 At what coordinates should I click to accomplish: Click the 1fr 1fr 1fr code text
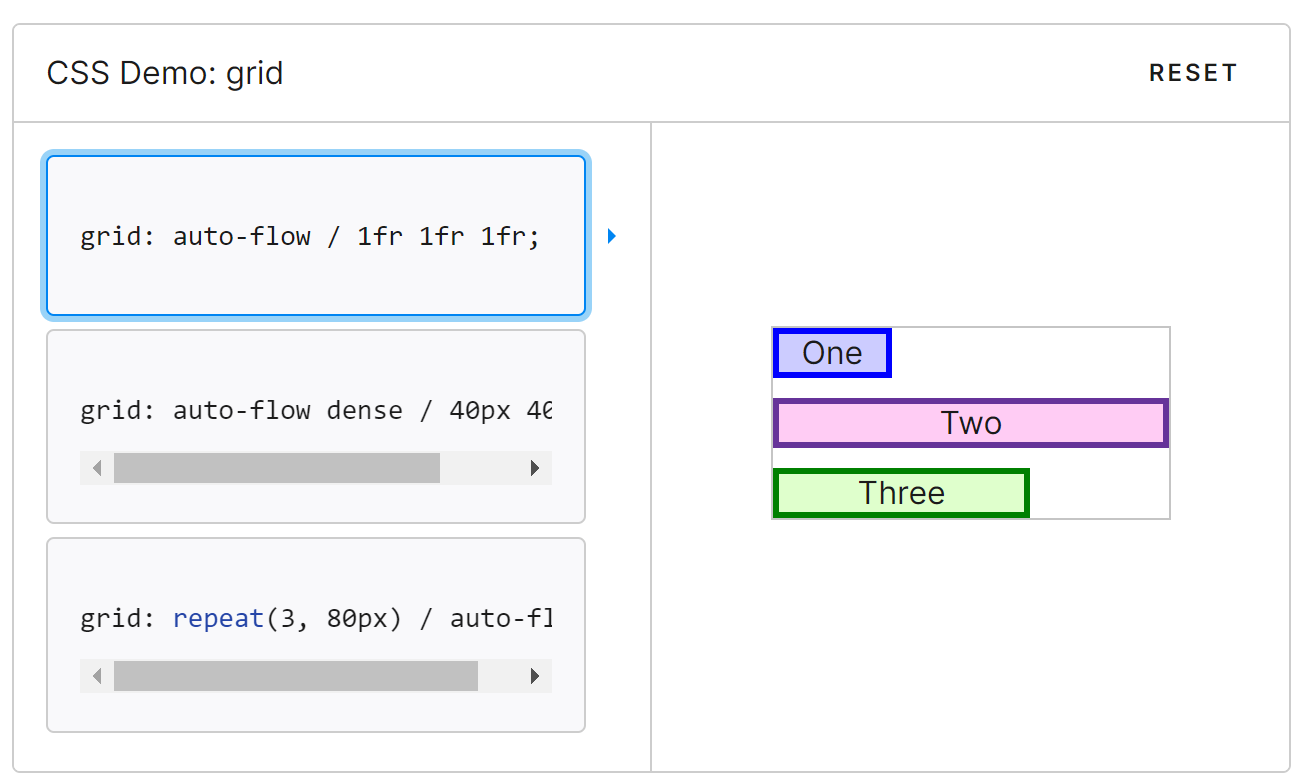pos(448,236)
